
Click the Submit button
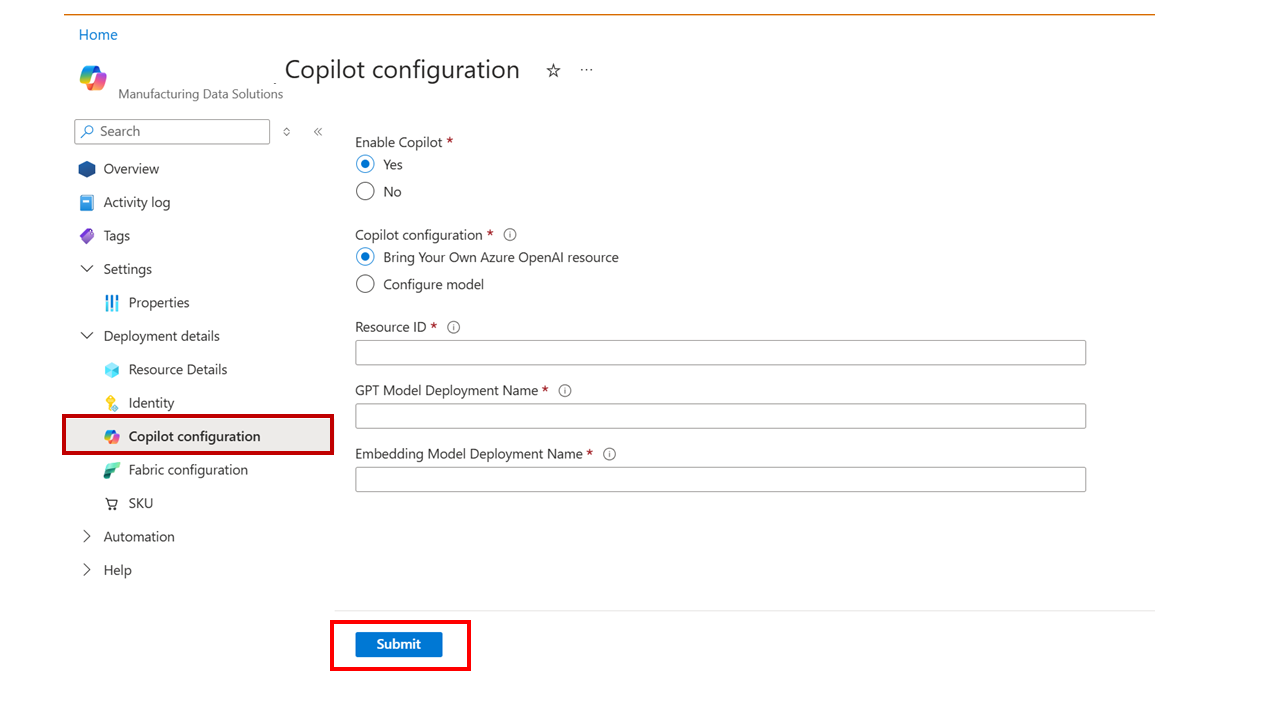(399, 644)
